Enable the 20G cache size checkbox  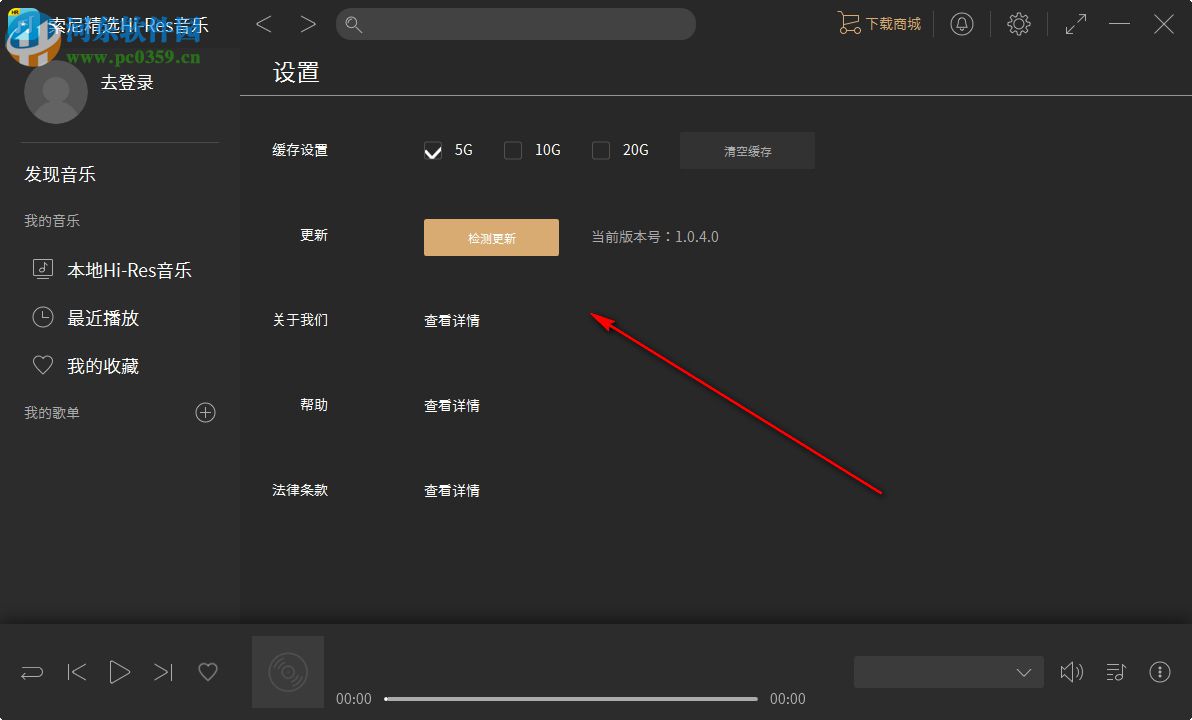[x=600, y=150]
